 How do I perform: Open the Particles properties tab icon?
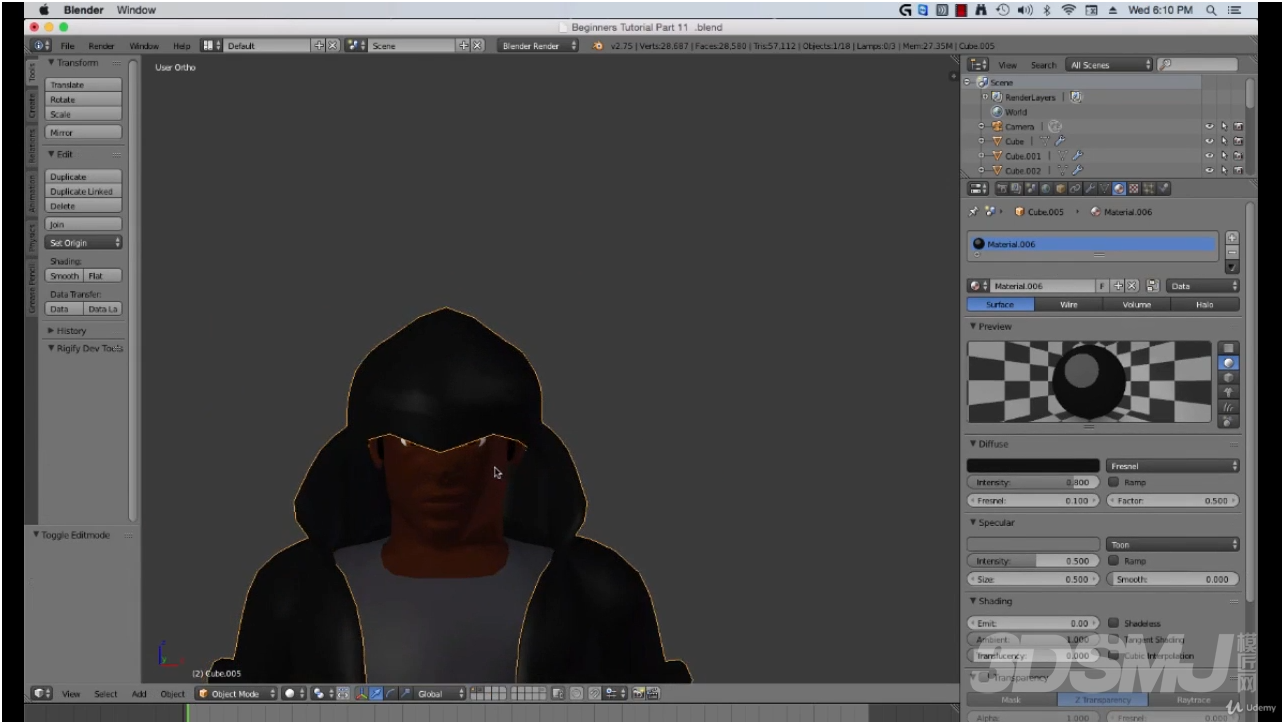(1148, 188)
